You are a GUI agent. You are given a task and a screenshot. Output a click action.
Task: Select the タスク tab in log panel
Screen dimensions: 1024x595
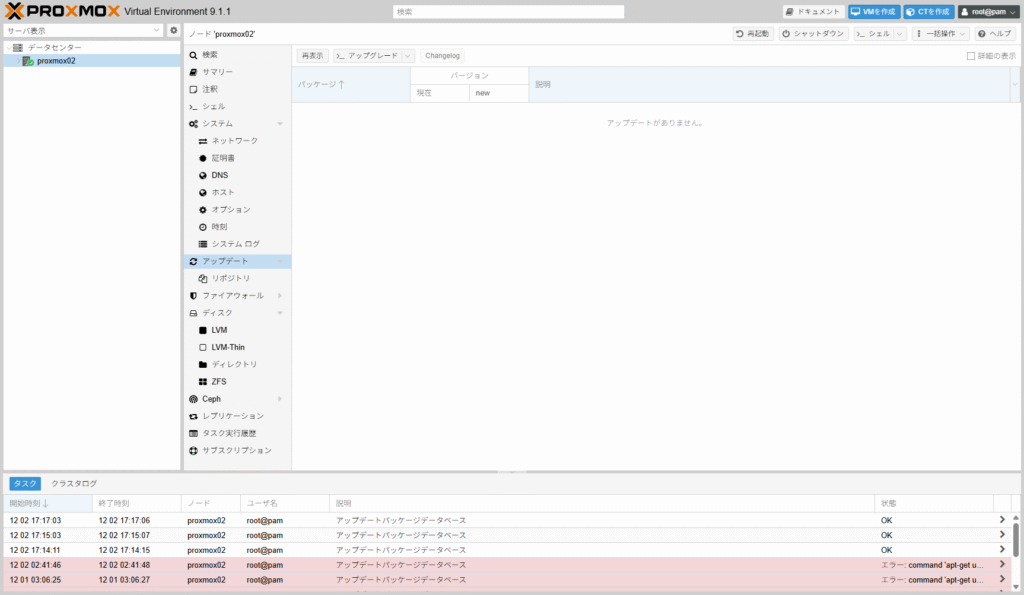25,484
